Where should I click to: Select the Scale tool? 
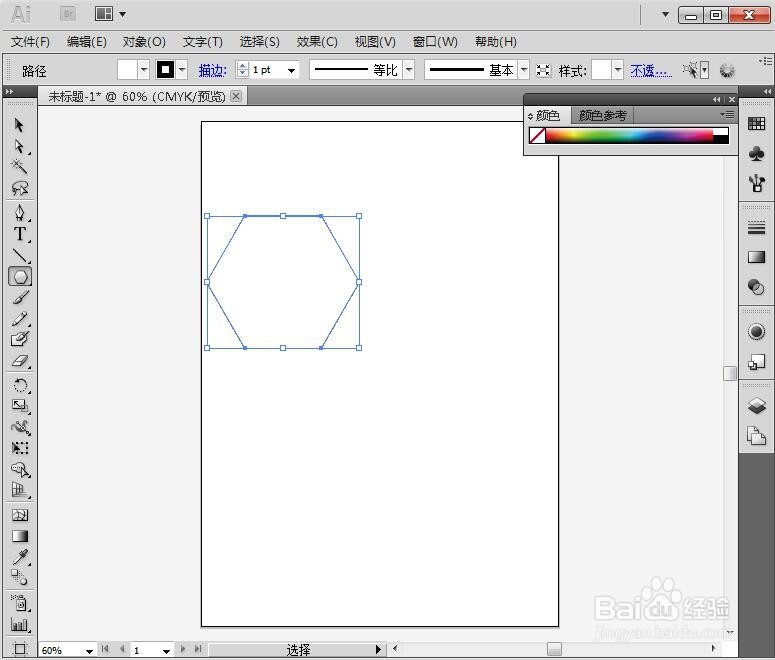(x=20, y=406)
